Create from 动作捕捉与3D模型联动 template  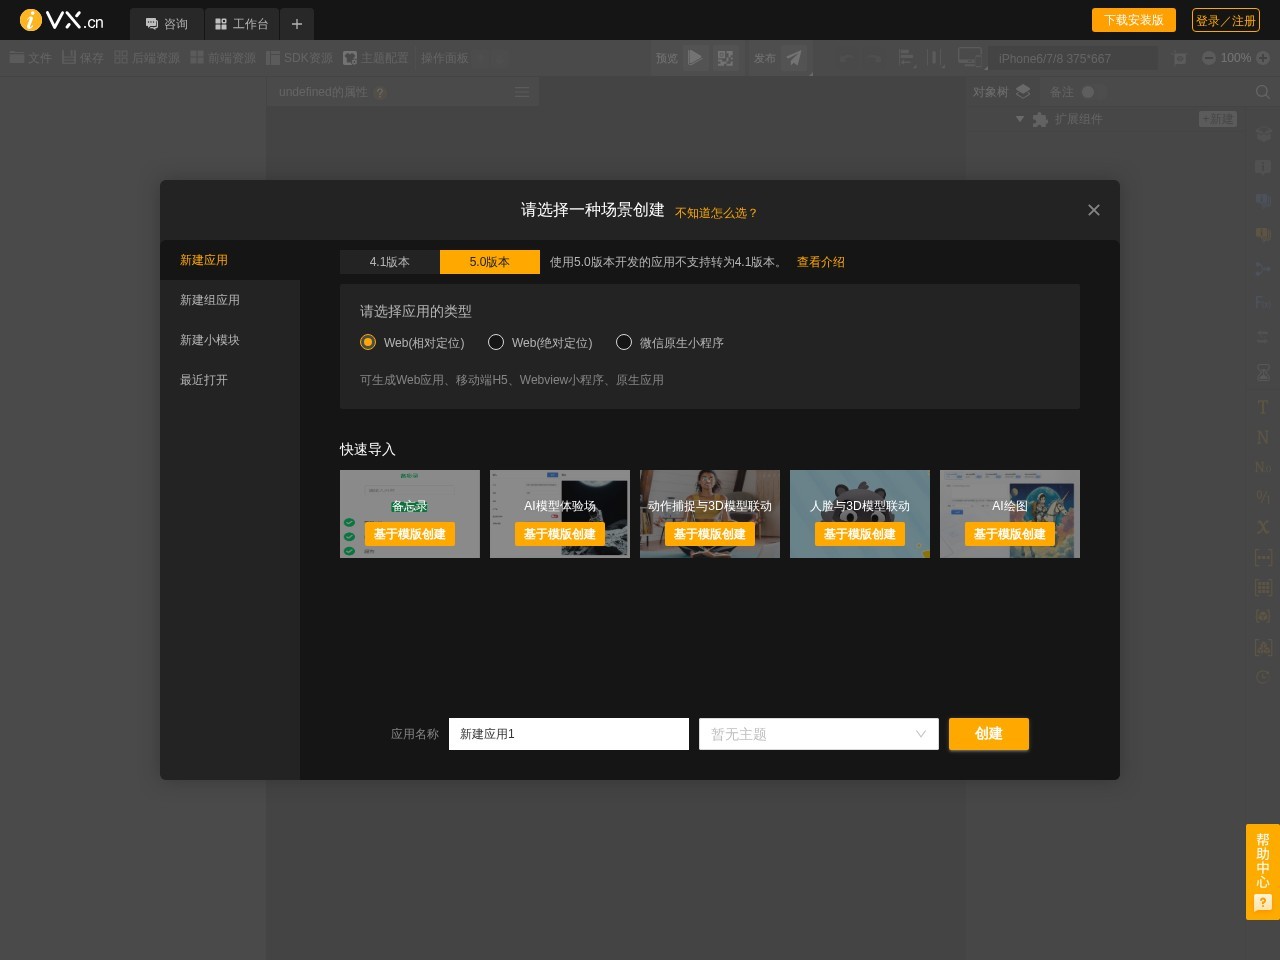point(710,534)
